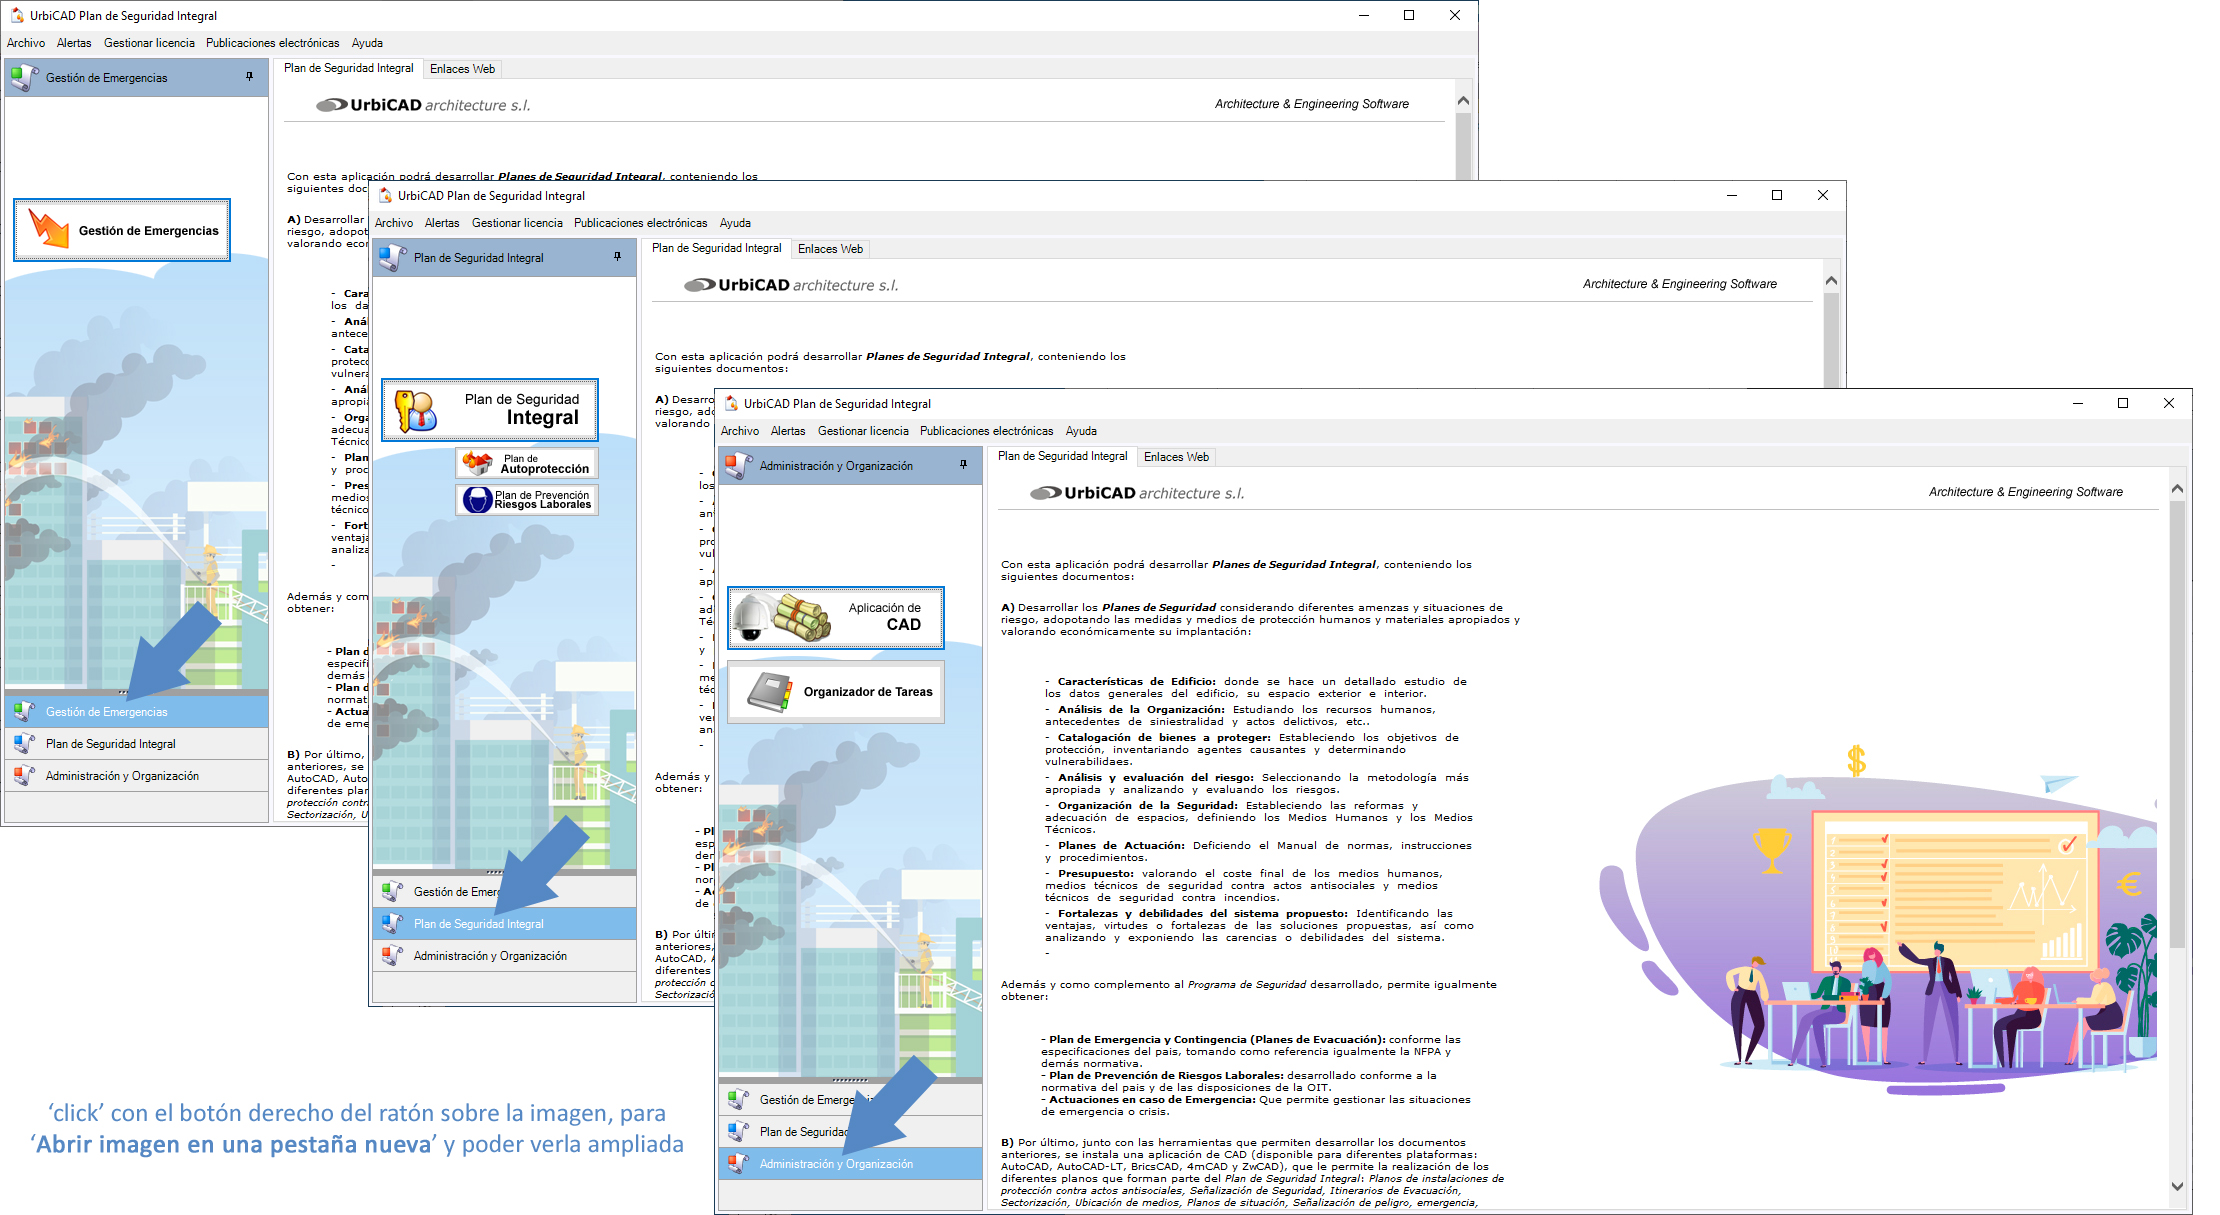Click the orange arrow icon on Gestión de Emergencias button
The height and width of the screenshot is (1215, 2220).
(x=47, y=229)
